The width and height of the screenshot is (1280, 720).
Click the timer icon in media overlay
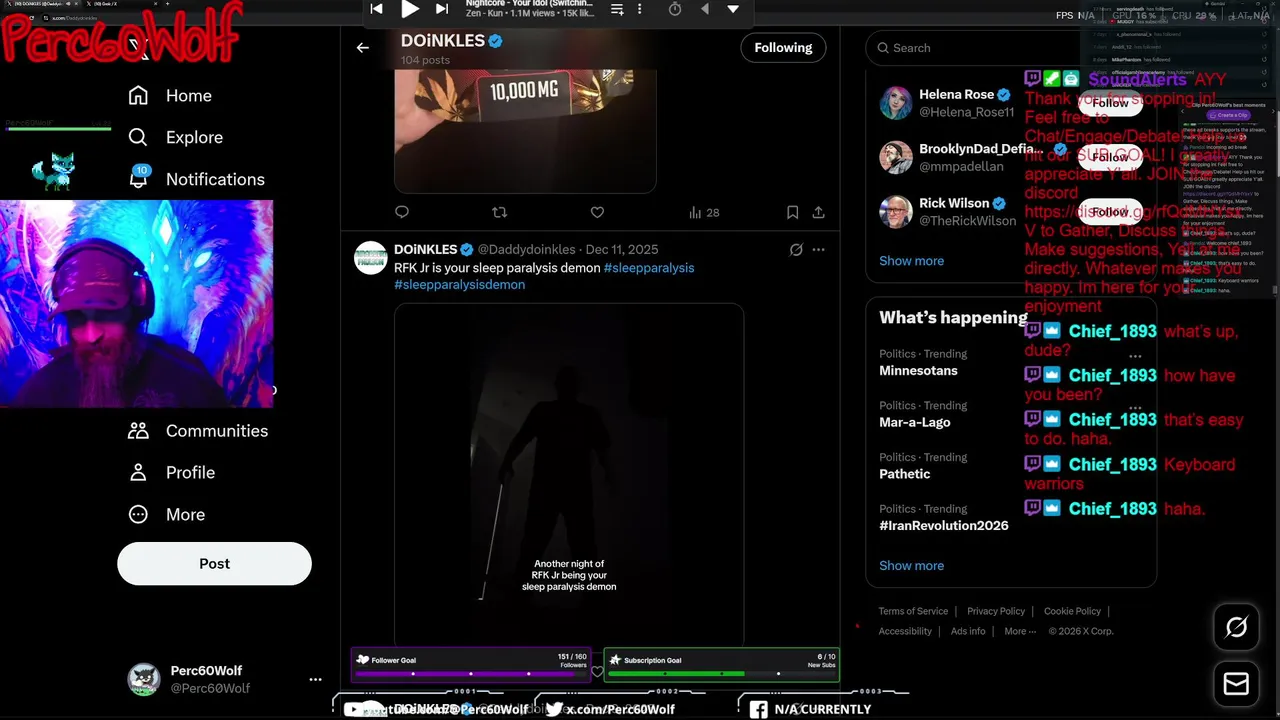pyautogui.click(x=675, y=9)
